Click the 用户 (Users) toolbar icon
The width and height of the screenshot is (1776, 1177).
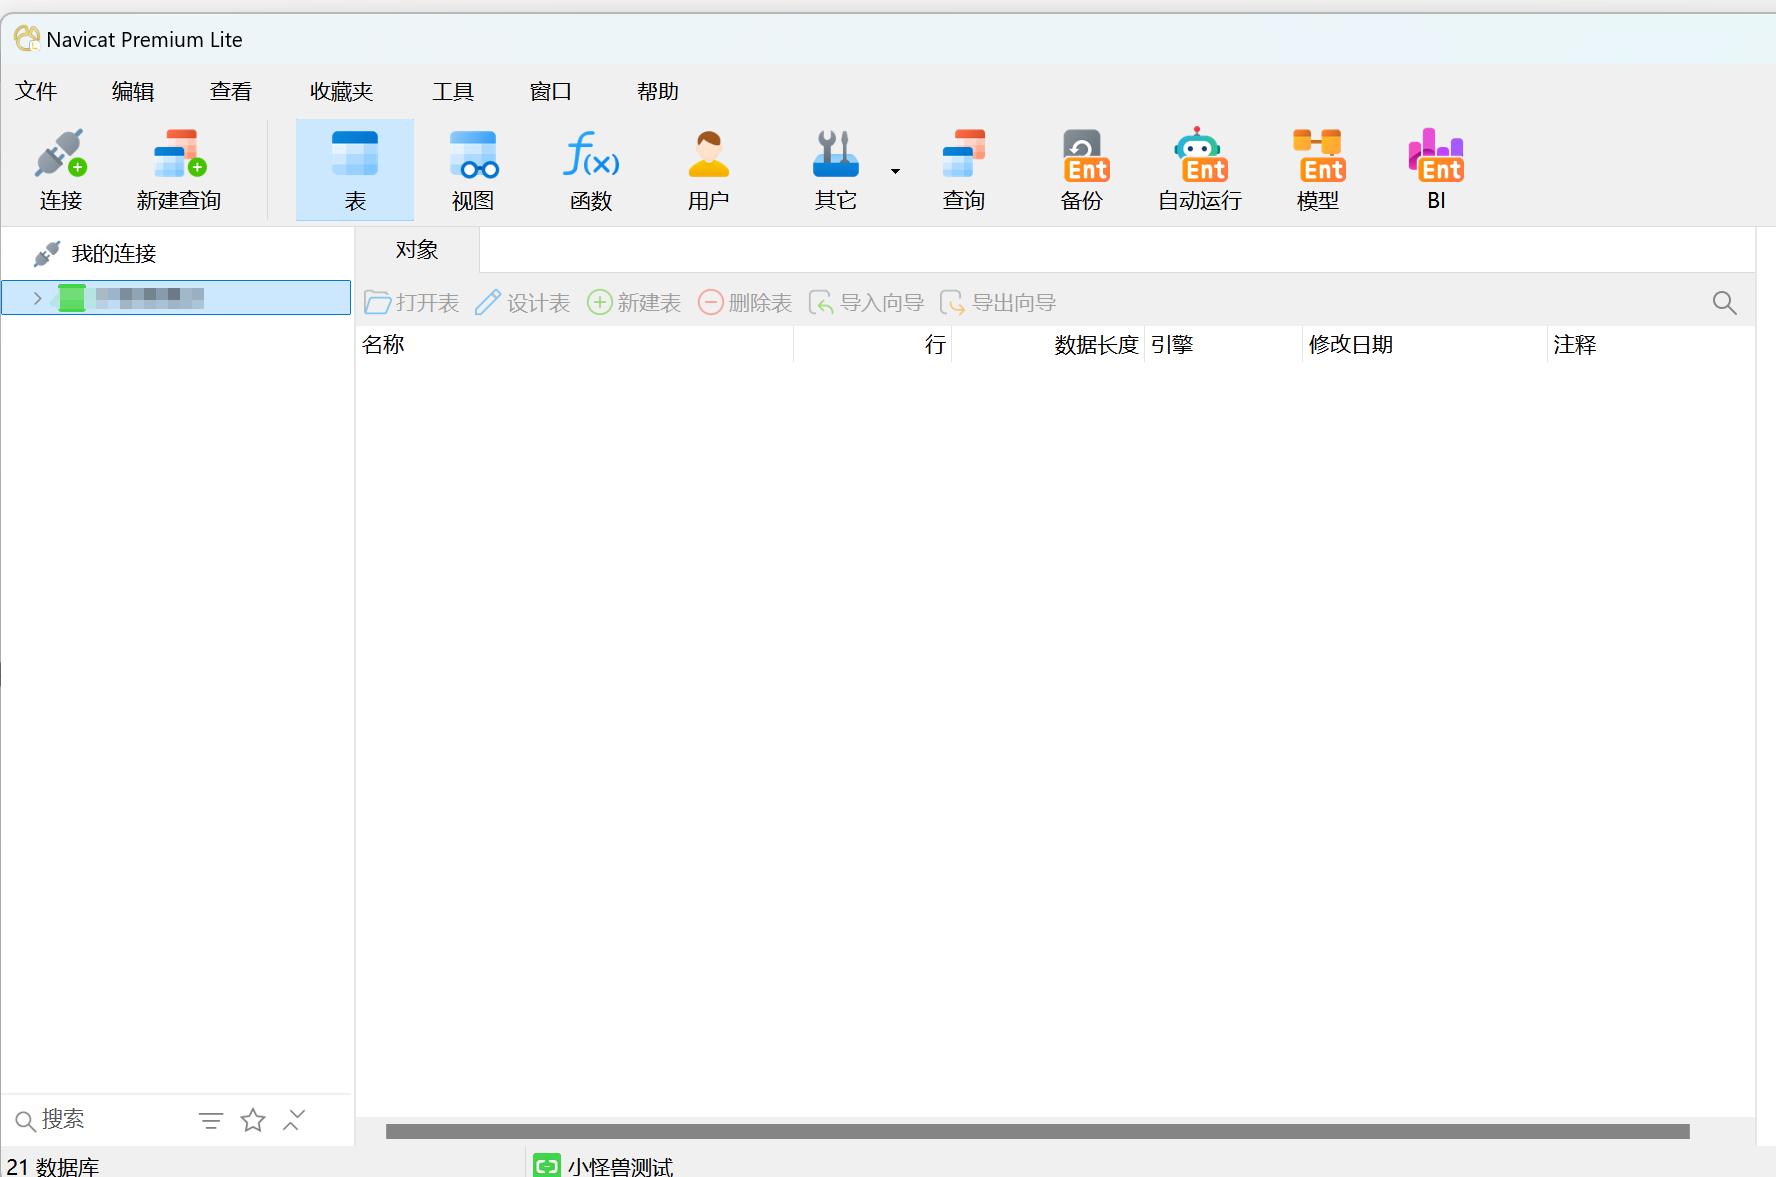click(709, 168)
